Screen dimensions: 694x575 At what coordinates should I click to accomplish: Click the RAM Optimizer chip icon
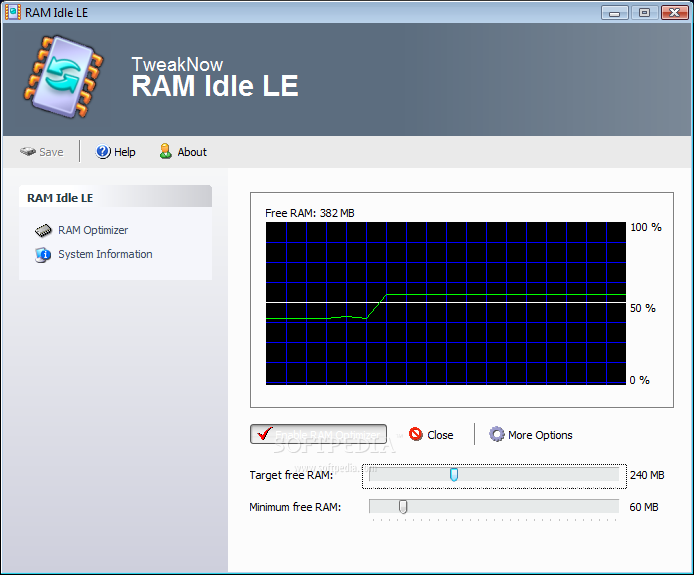click(43, 230)
